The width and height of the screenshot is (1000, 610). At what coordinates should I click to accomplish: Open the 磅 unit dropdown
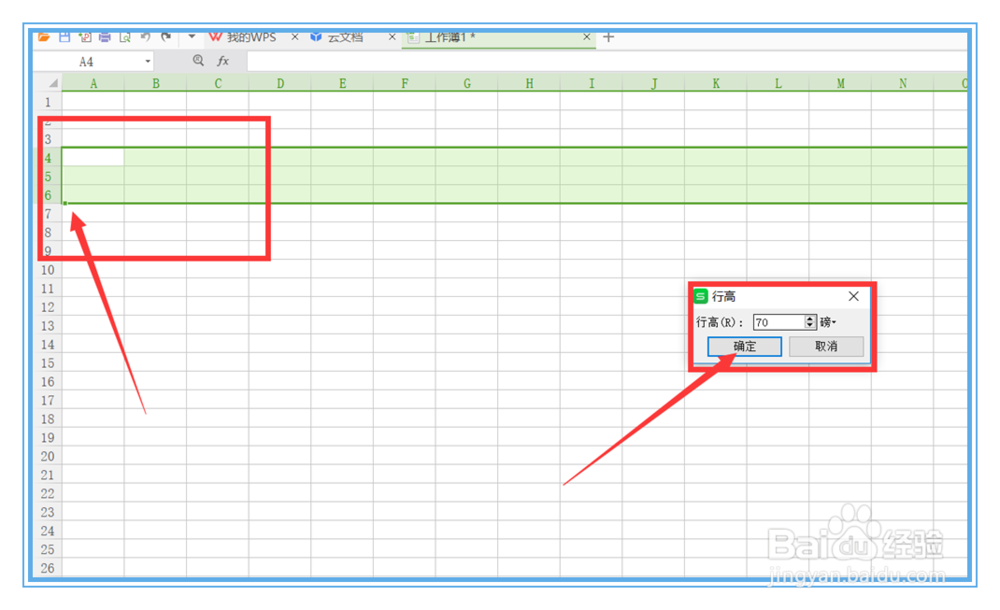click(x=828, y=322)
